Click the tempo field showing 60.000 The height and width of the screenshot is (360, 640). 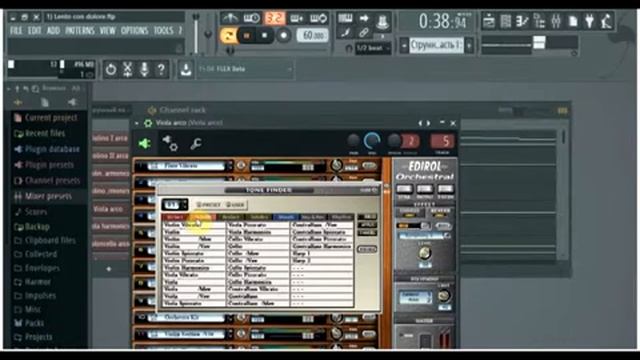click(x=312, y=36)
